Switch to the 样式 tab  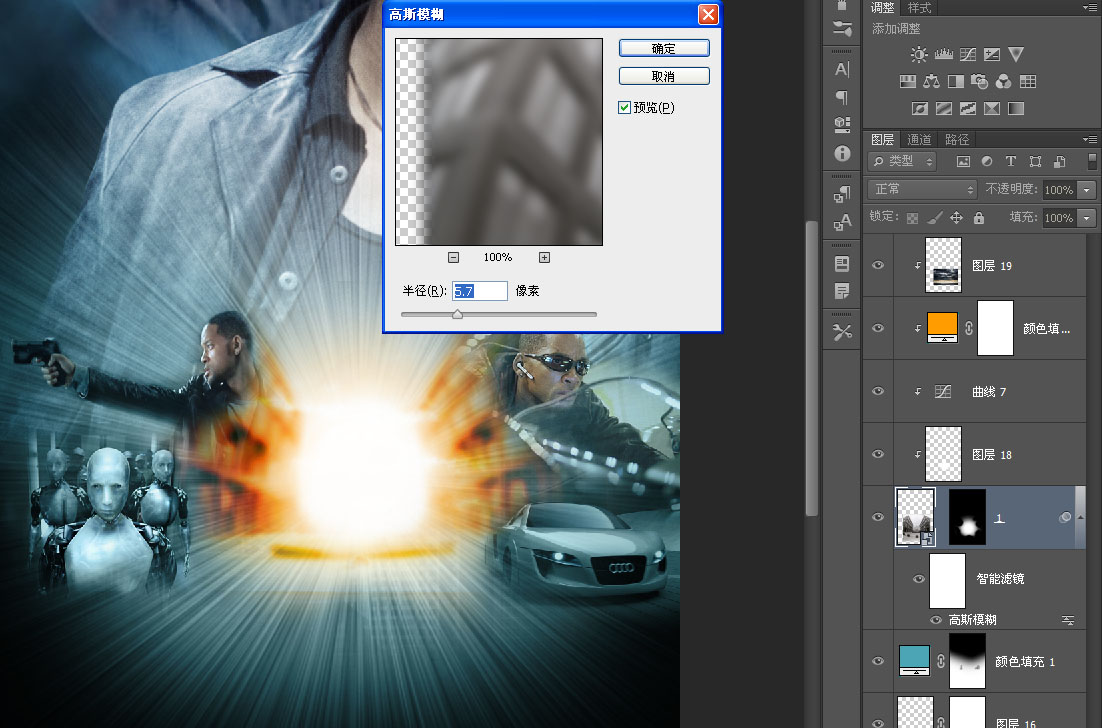919,8
